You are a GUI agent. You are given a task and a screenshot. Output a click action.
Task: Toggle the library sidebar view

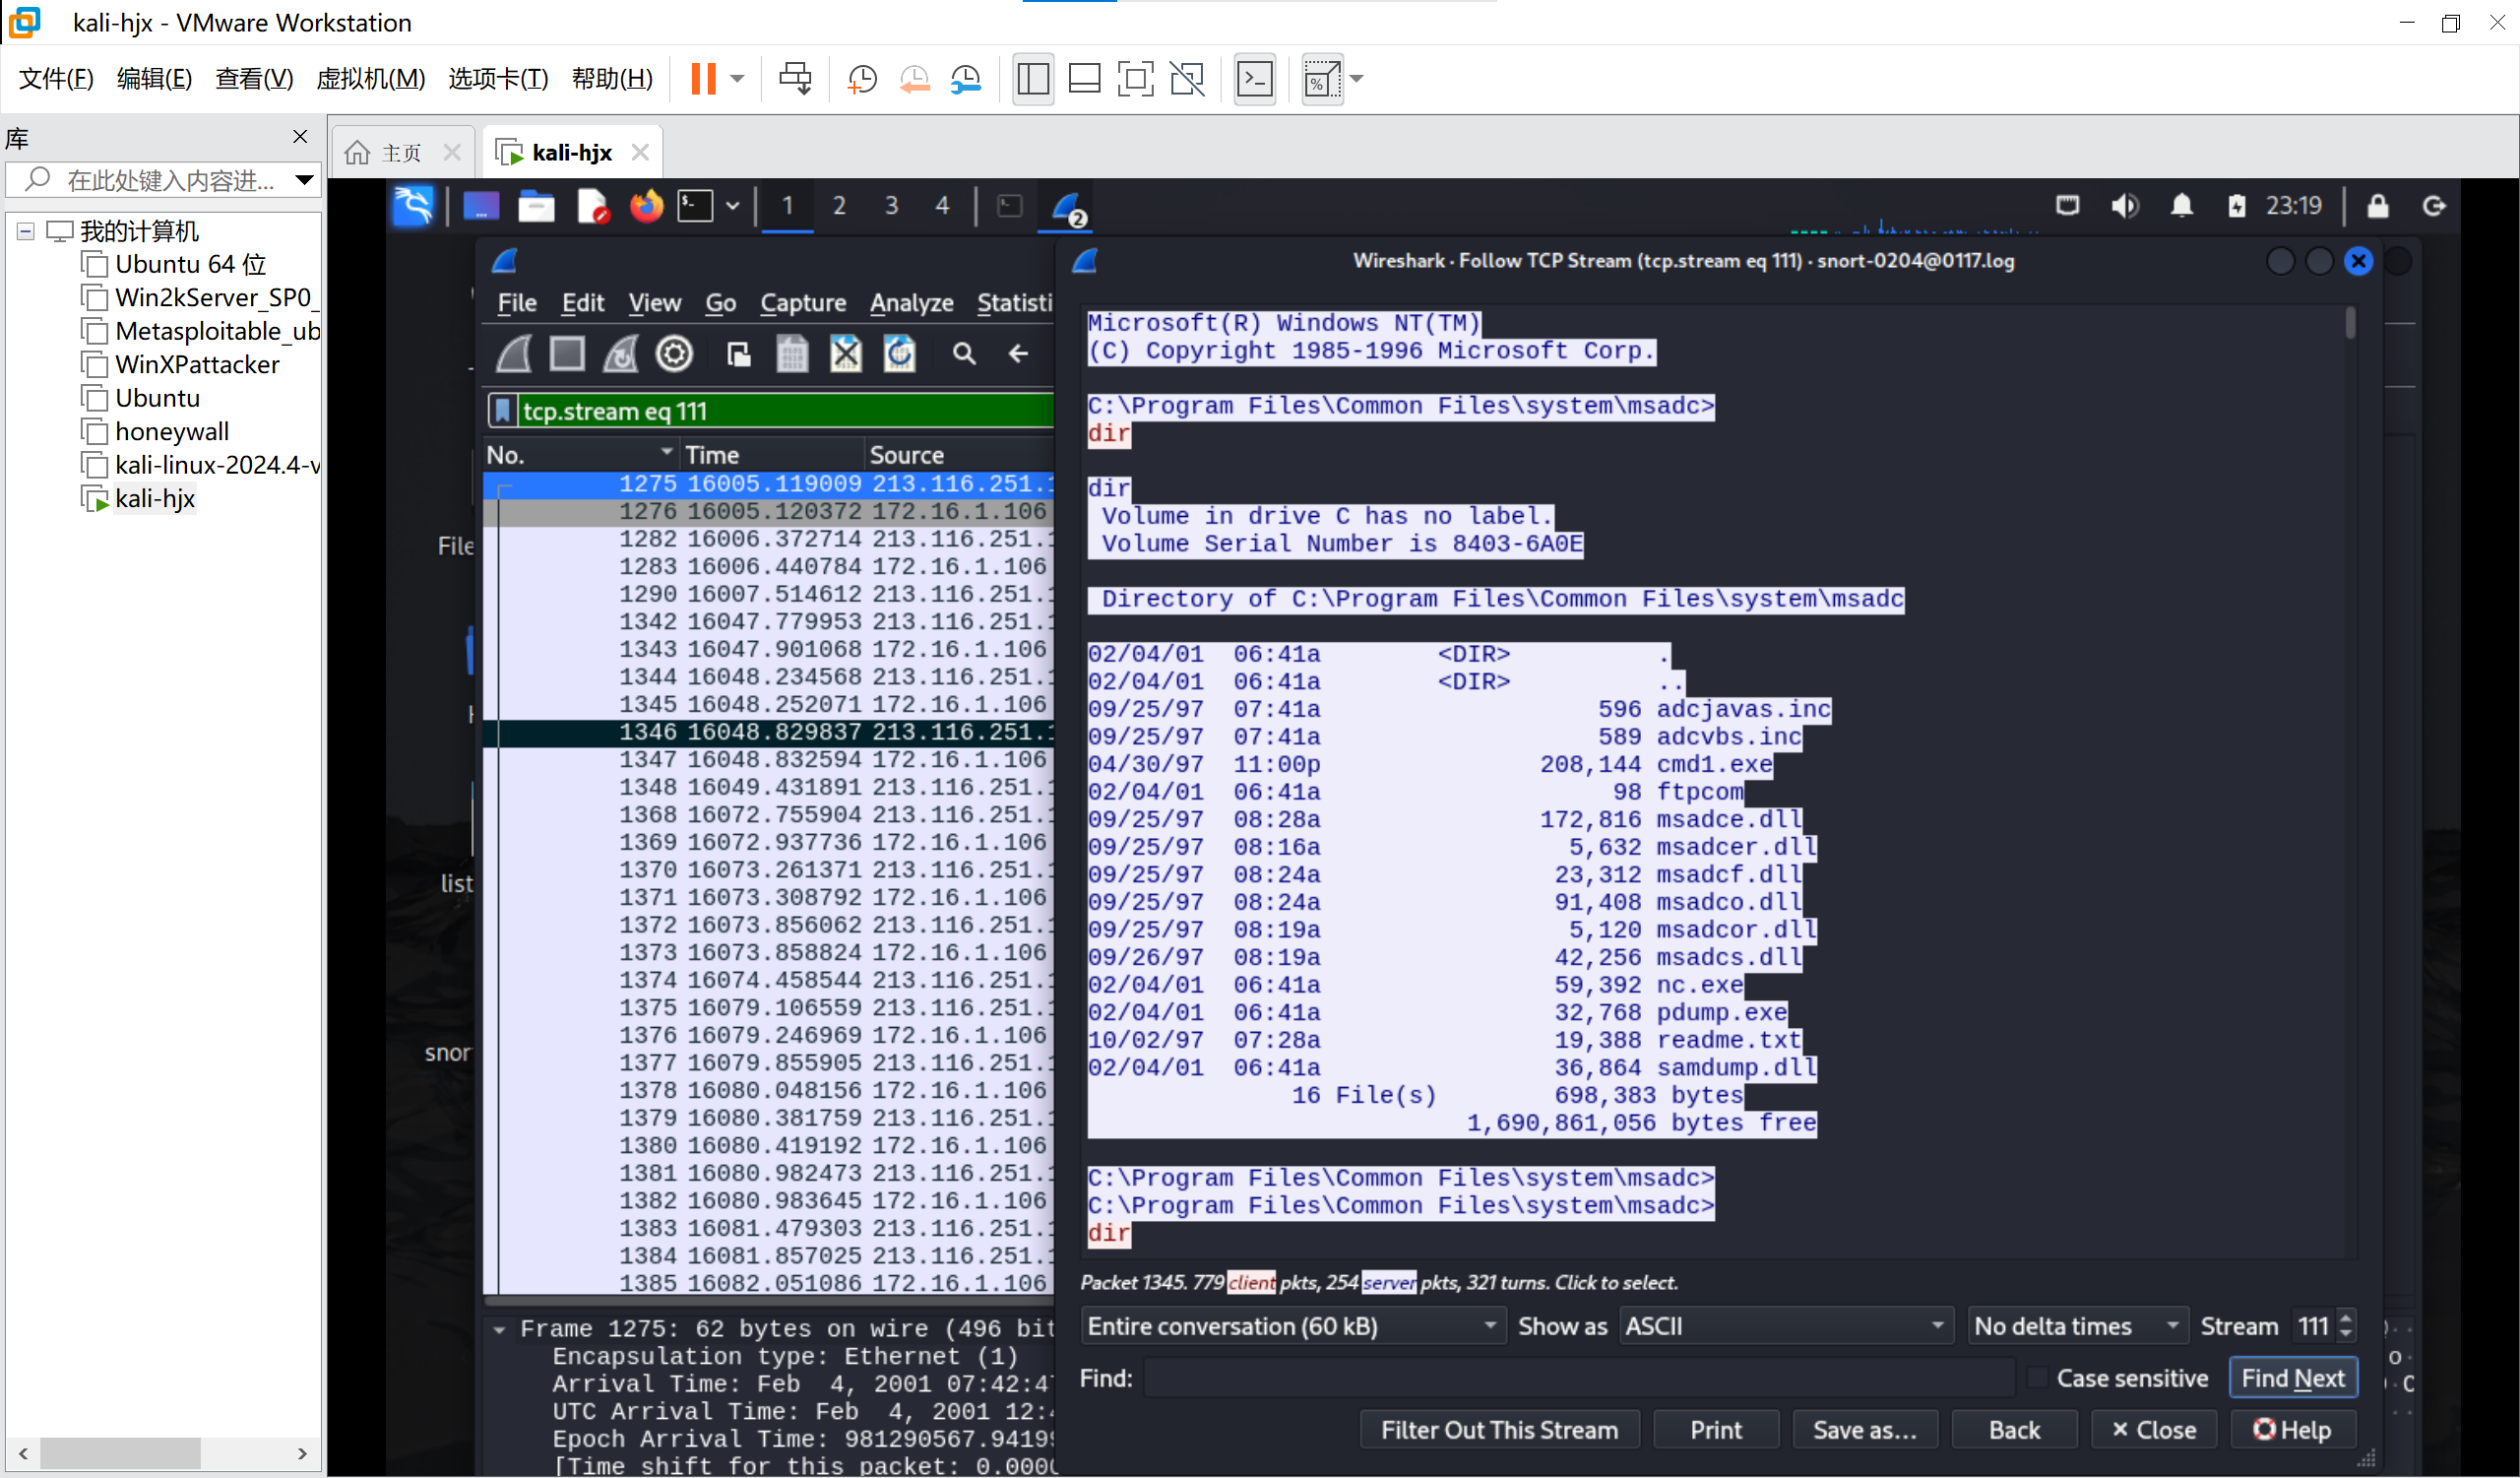pos(1032,78)
